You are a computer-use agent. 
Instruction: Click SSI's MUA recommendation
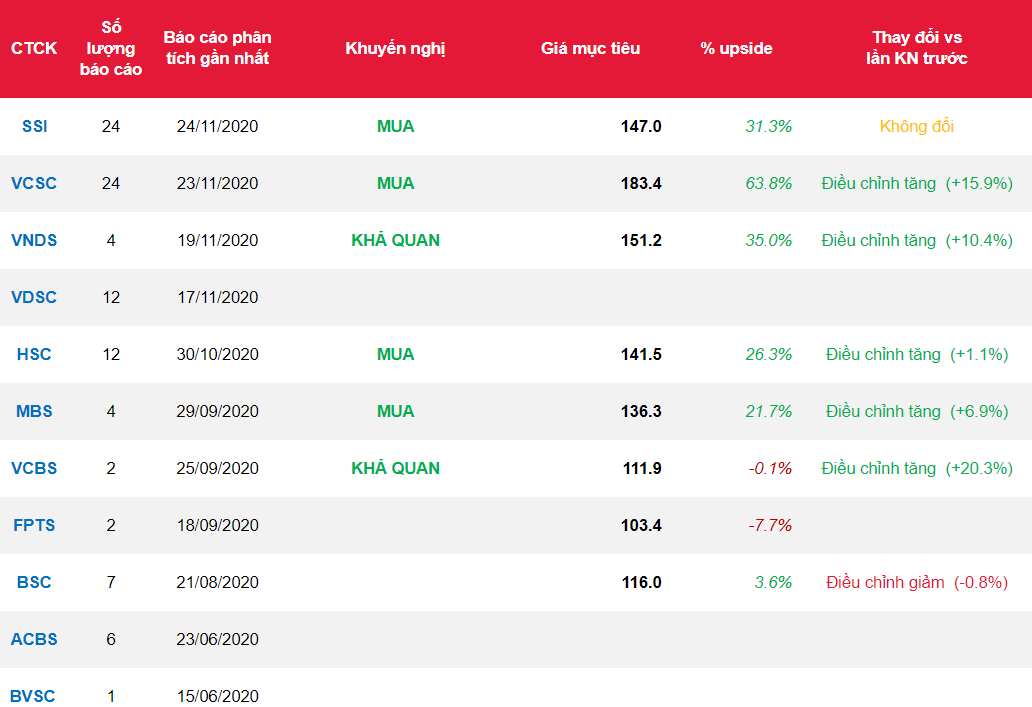395,126
